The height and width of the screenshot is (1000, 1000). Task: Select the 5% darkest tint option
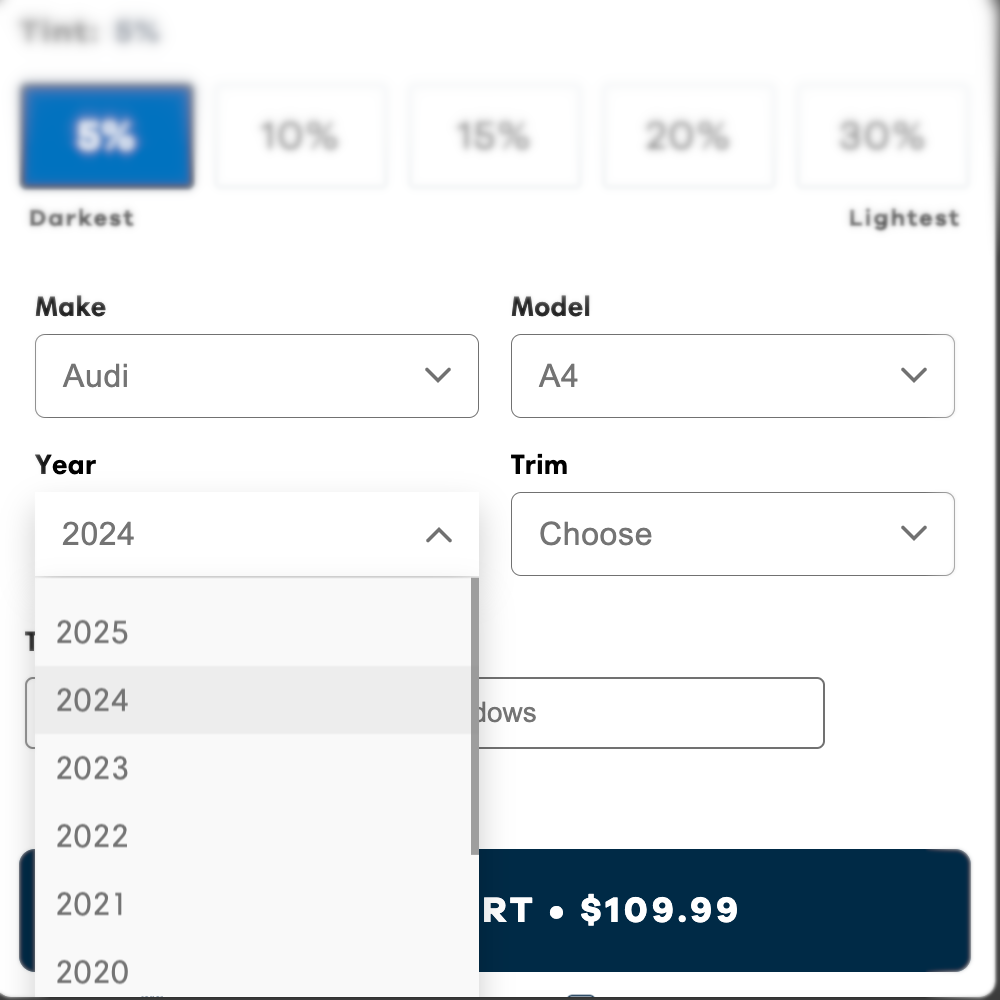[x=106, y=136]
